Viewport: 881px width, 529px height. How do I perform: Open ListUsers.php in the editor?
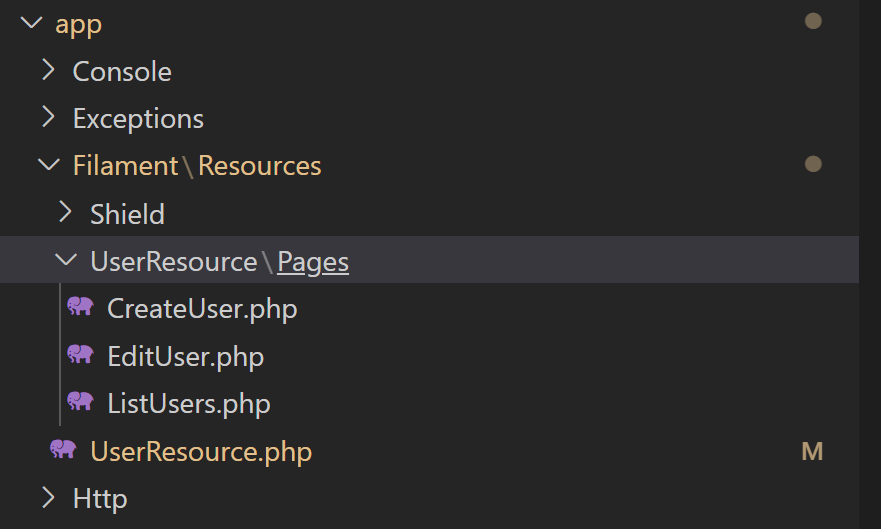pos(189,403)
